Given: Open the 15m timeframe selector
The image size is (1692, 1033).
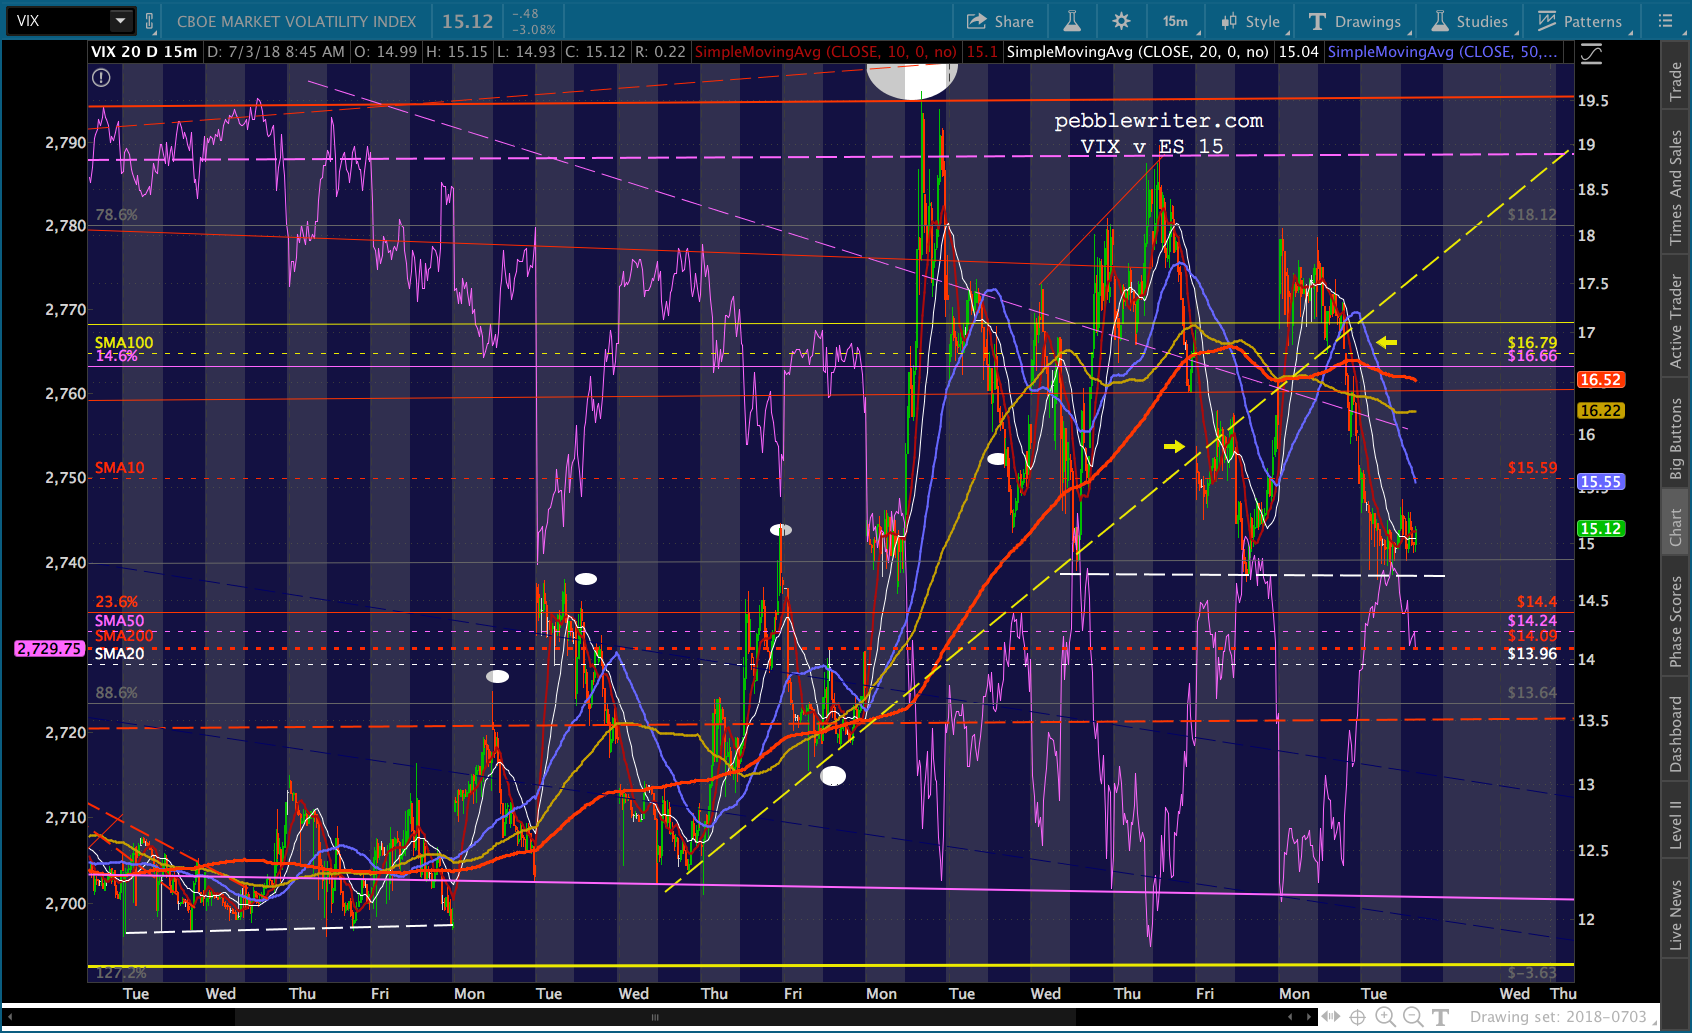Looking at the screenshot, I should tap(1175, 21).
